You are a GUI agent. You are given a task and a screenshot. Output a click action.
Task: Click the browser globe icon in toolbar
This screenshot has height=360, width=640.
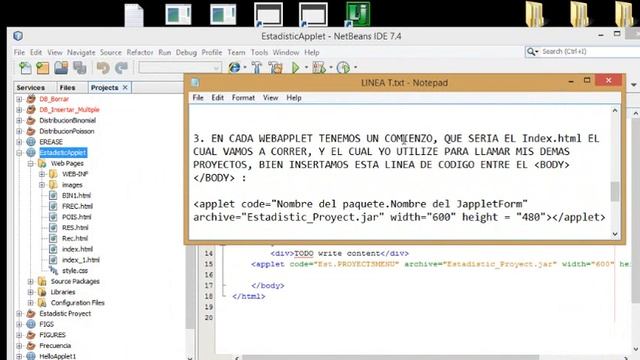pyautogui.click(x=234, y=67)
